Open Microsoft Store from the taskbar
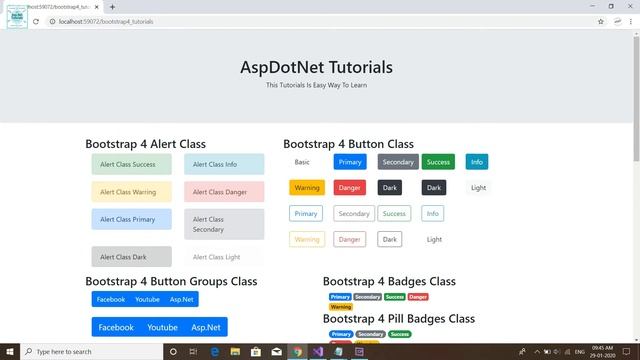 coord(256,351)
